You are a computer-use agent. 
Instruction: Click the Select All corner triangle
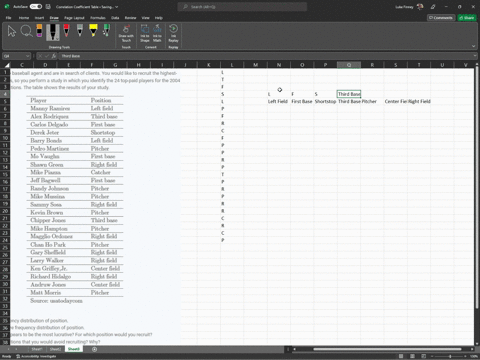(6, 65)
